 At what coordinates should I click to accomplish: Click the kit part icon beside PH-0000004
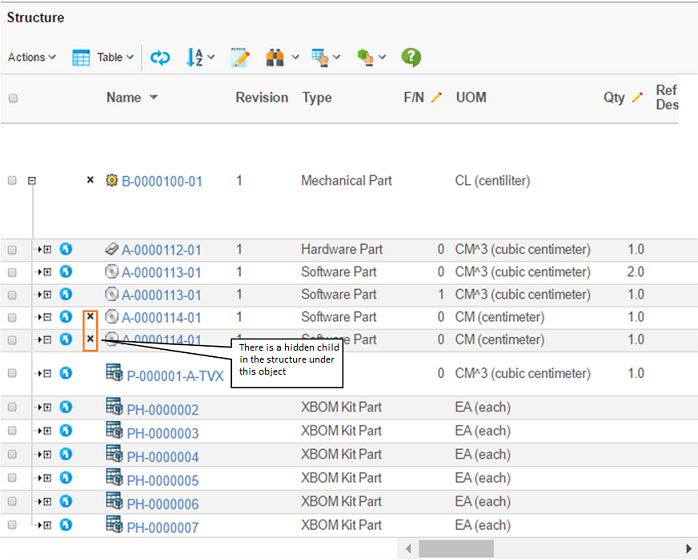point(113,455)
